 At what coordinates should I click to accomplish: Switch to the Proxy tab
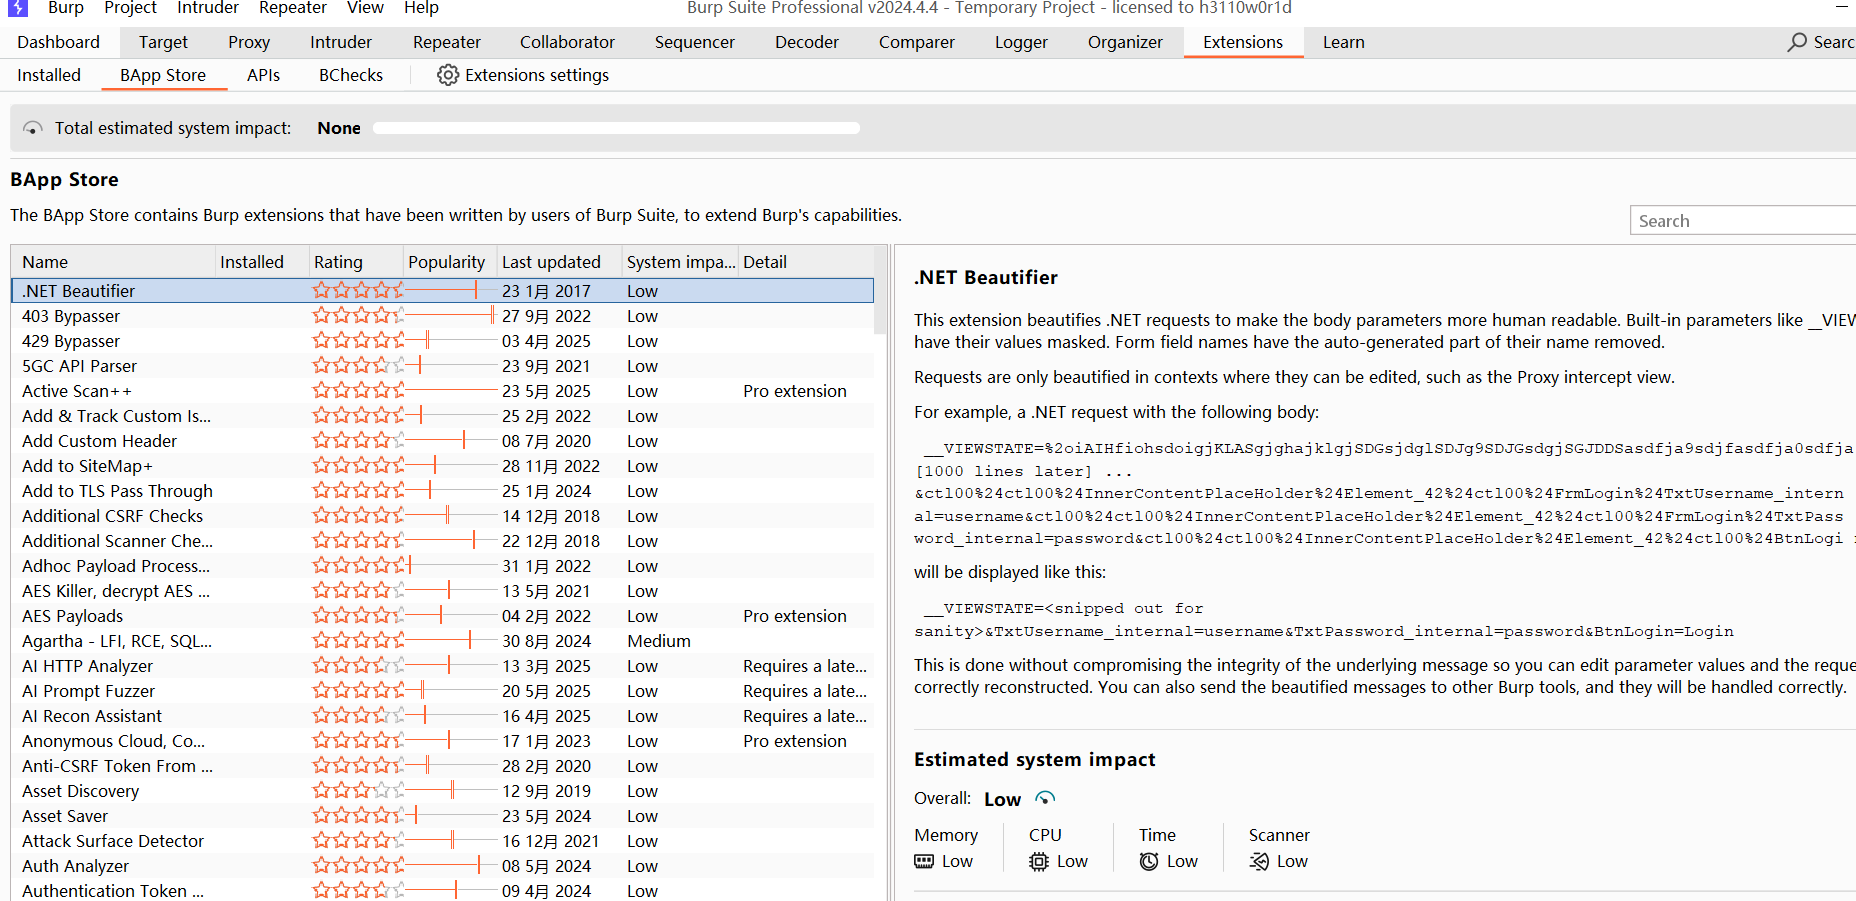[x=249, y=42]
